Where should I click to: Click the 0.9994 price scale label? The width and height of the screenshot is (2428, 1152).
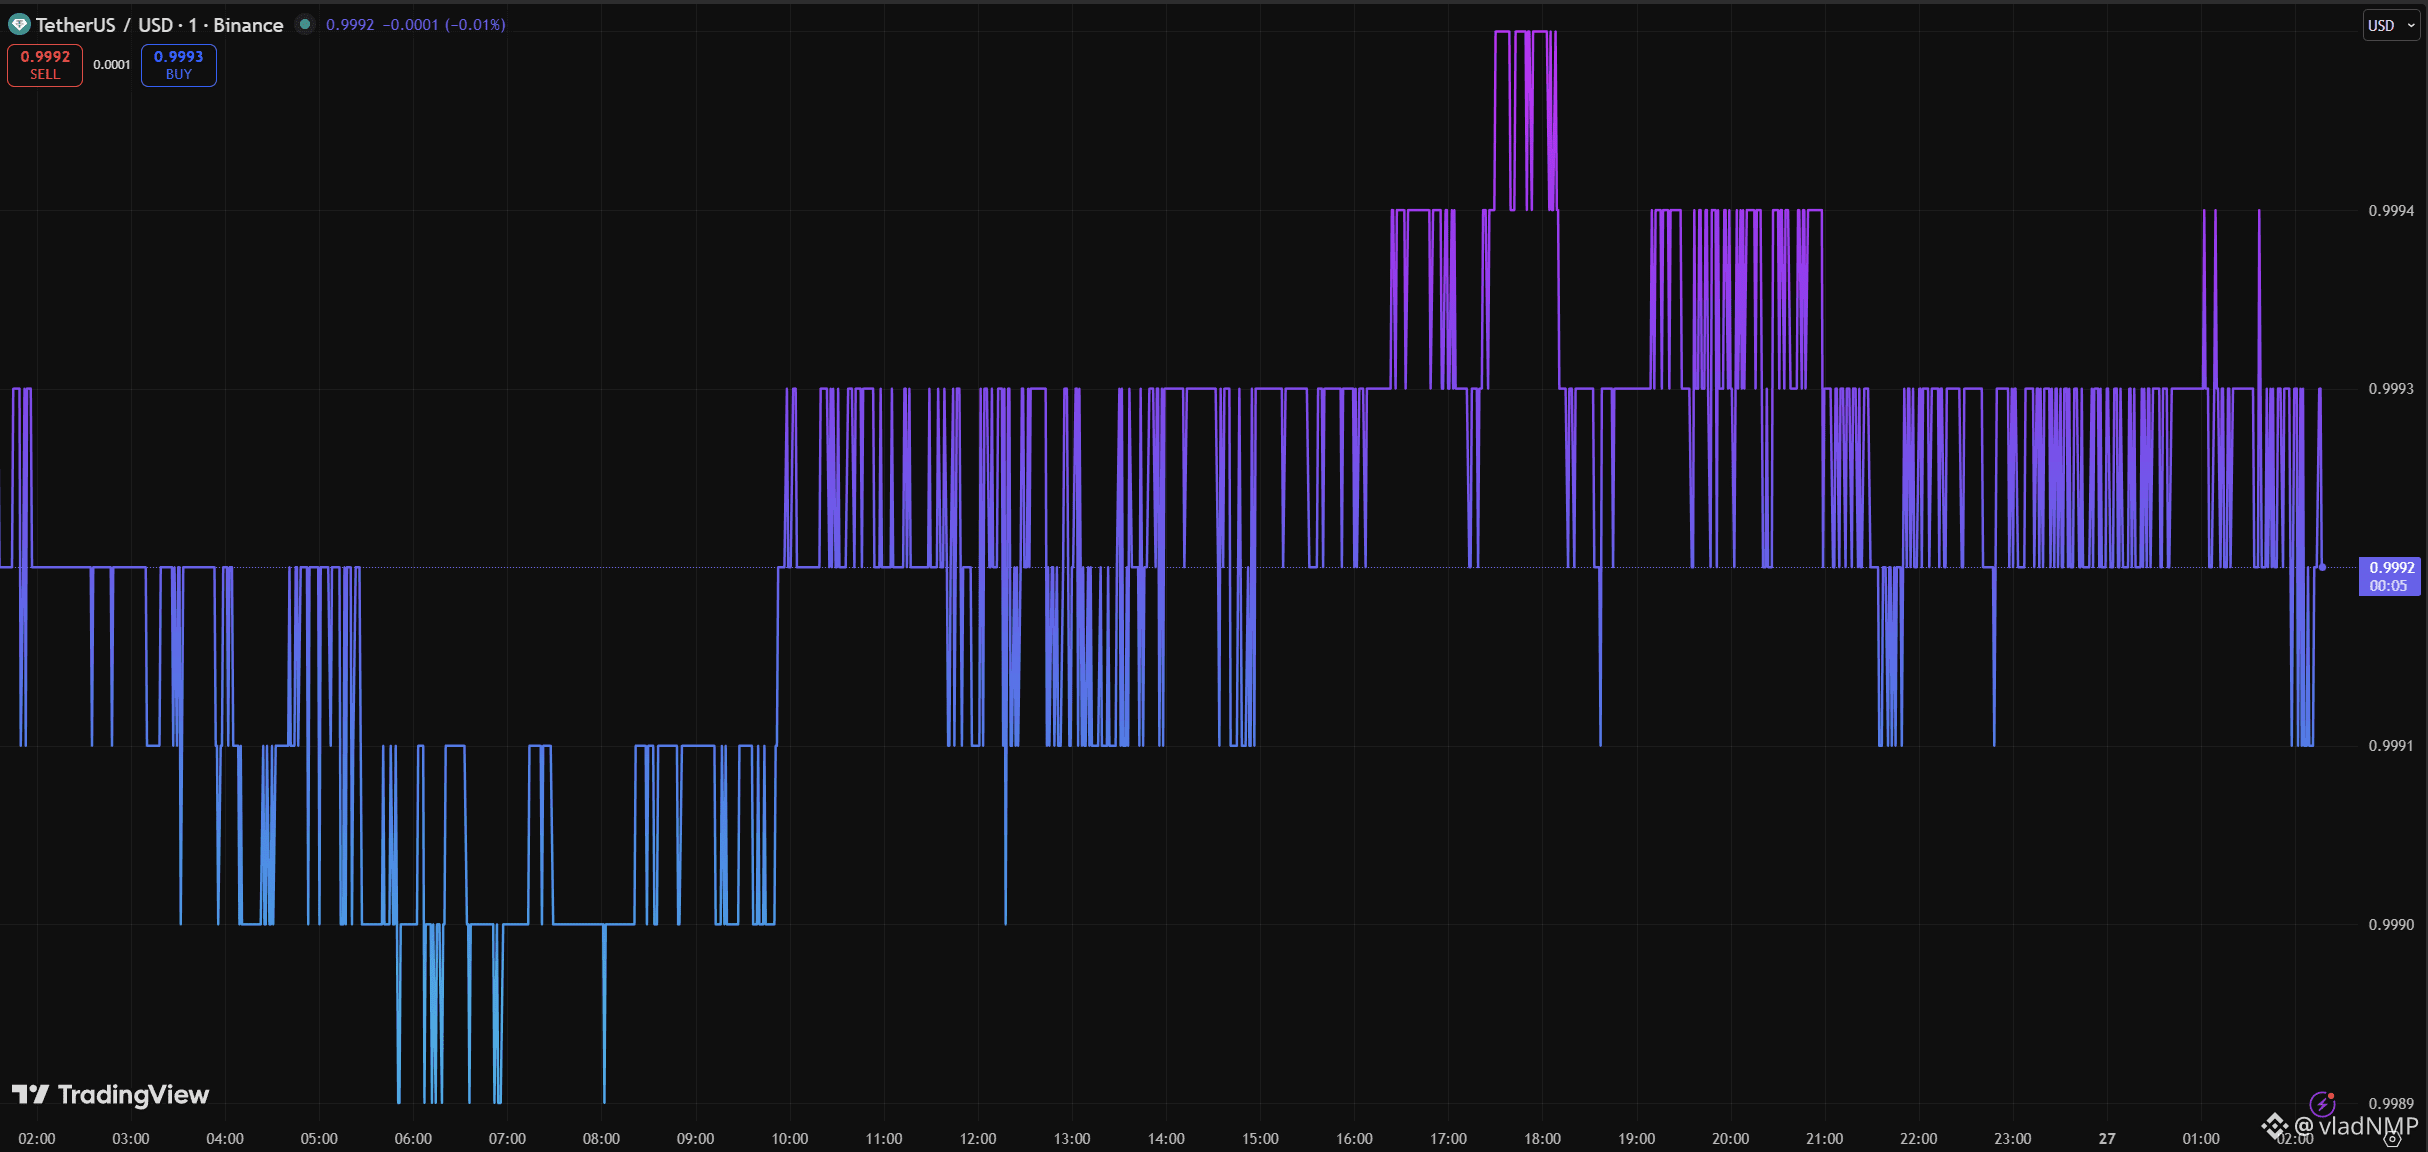click(x=2390, y=210)
